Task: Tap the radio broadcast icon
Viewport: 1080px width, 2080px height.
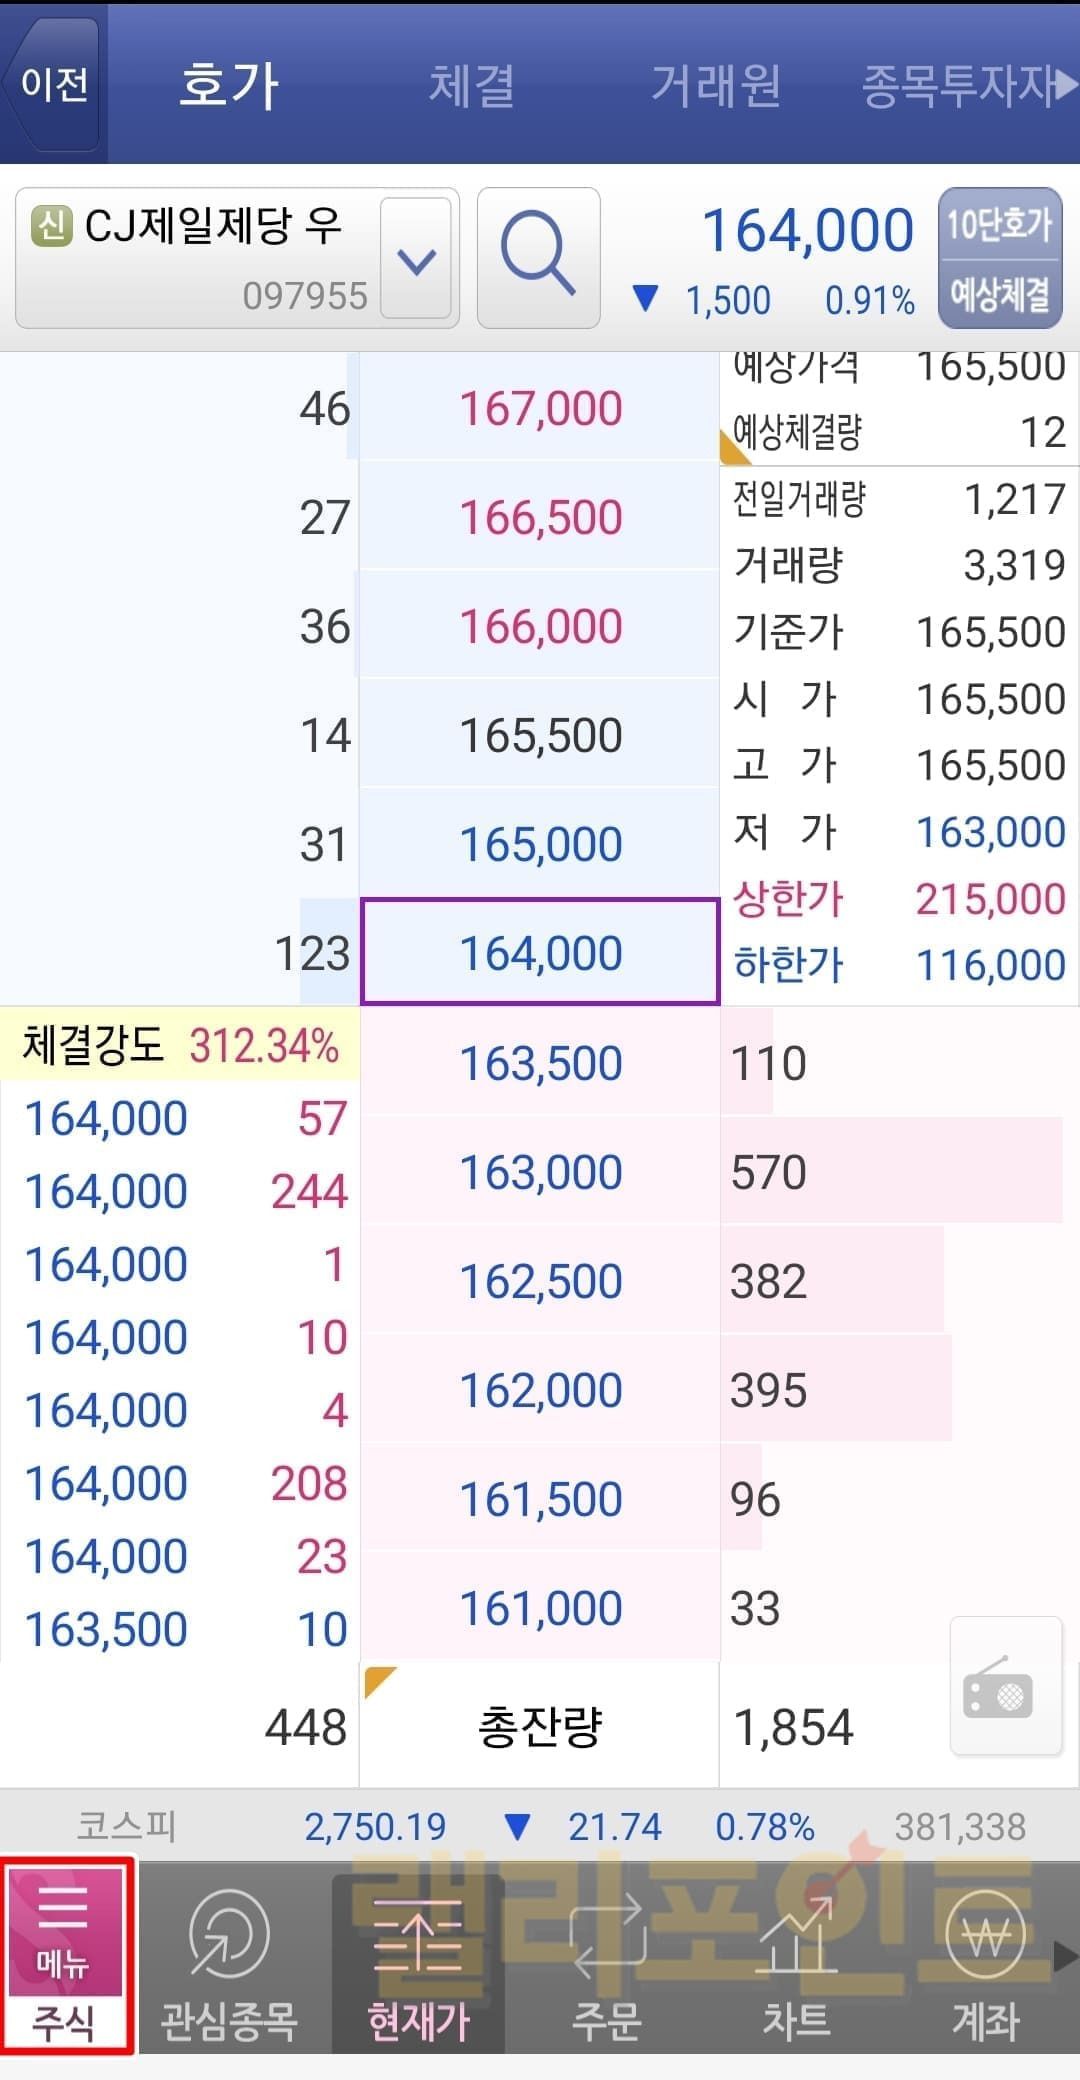Action: coord(1004,1686)
